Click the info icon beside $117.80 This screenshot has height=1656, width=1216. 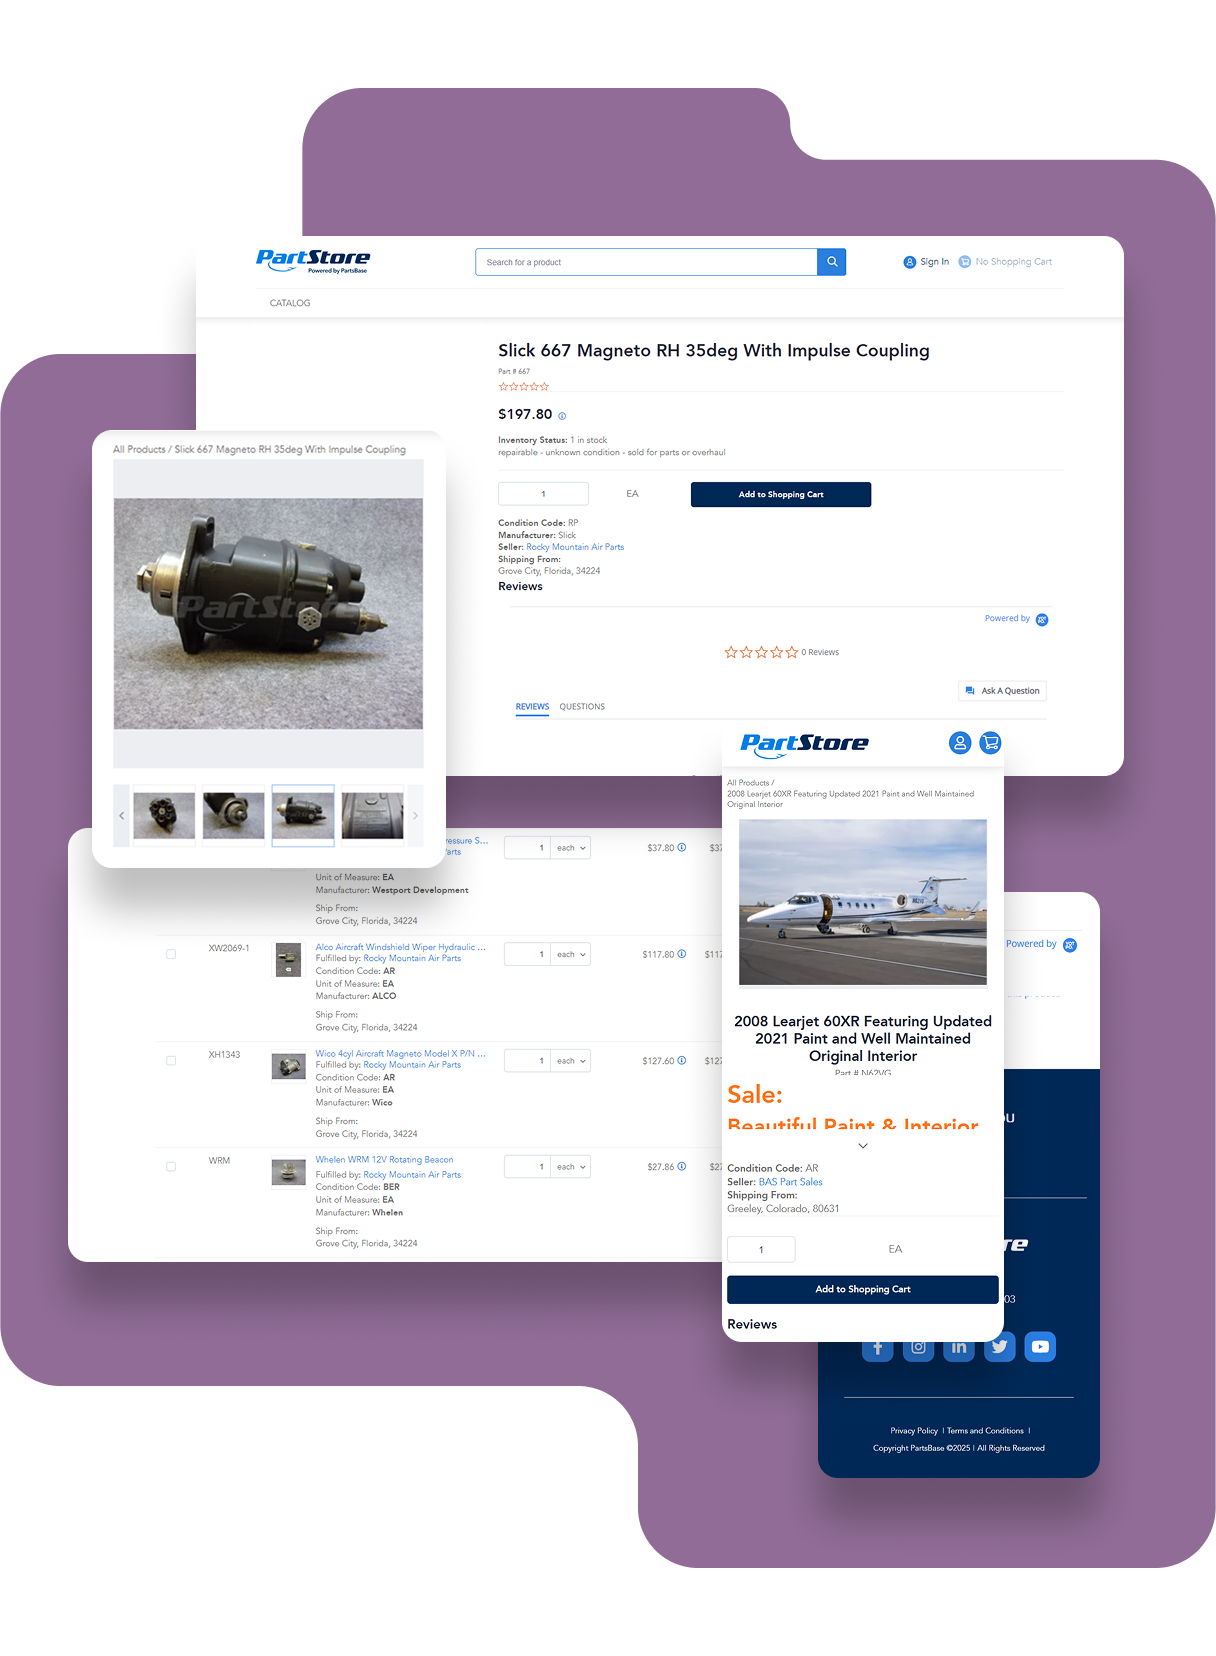pos(682,954)
